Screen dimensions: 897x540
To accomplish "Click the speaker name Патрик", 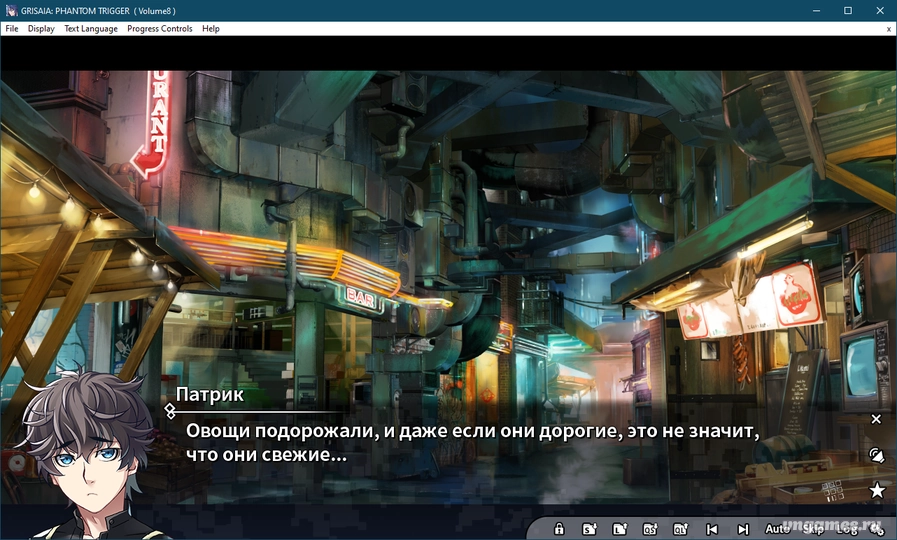I will point(210,394).
